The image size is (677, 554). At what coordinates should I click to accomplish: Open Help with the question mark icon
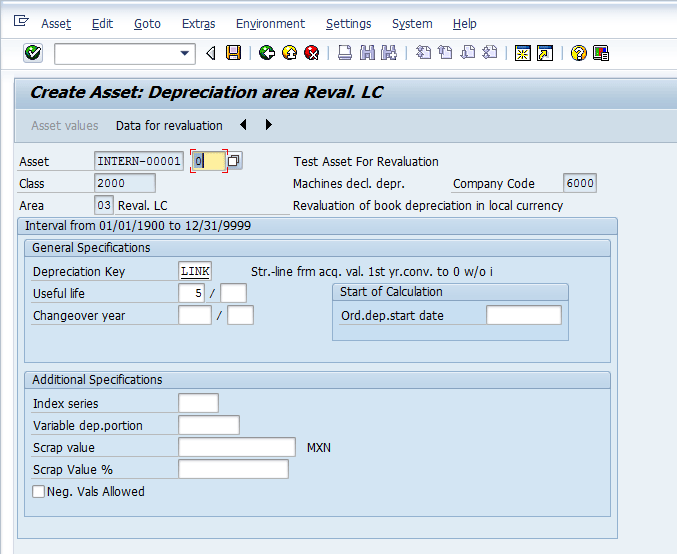click(578, 53)
